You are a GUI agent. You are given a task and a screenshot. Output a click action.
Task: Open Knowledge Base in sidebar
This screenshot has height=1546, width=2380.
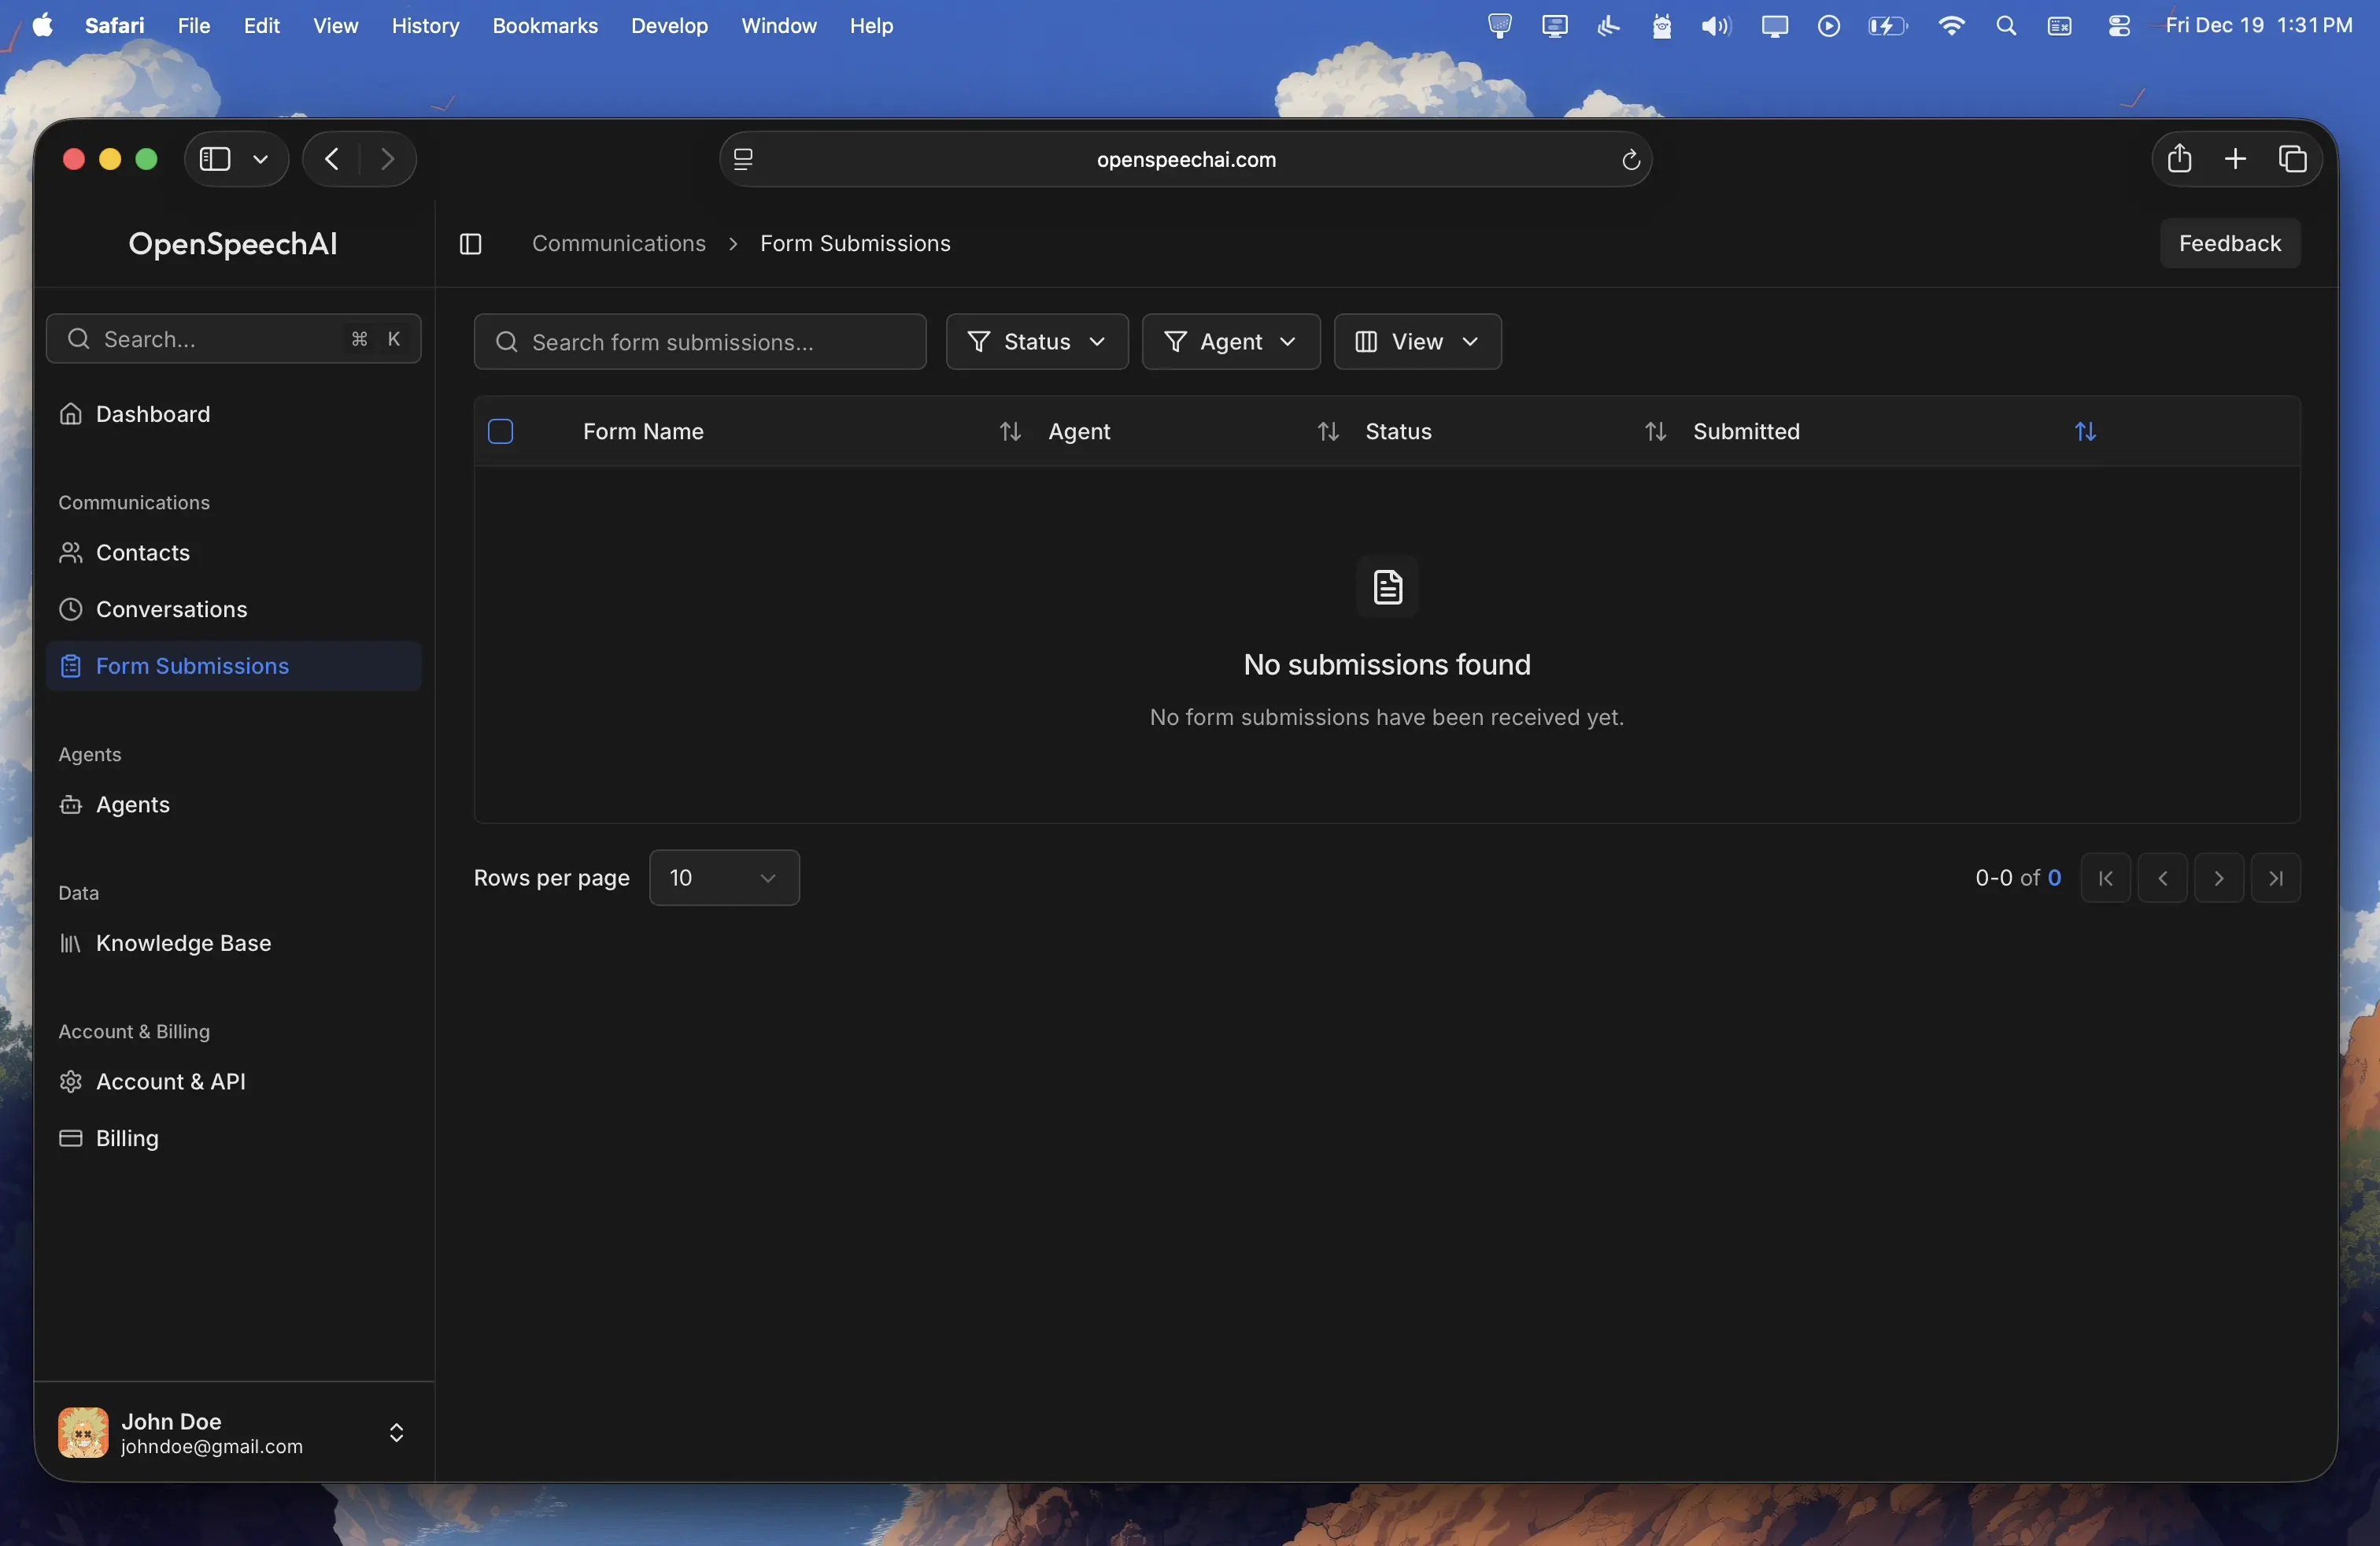[x=234, y=943]
